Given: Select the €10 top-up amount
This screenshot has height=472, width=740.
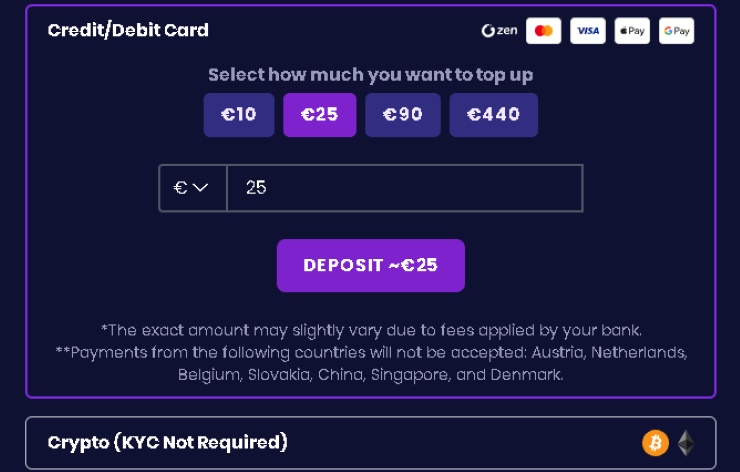Looking at the screenshot, I should 239,115.
